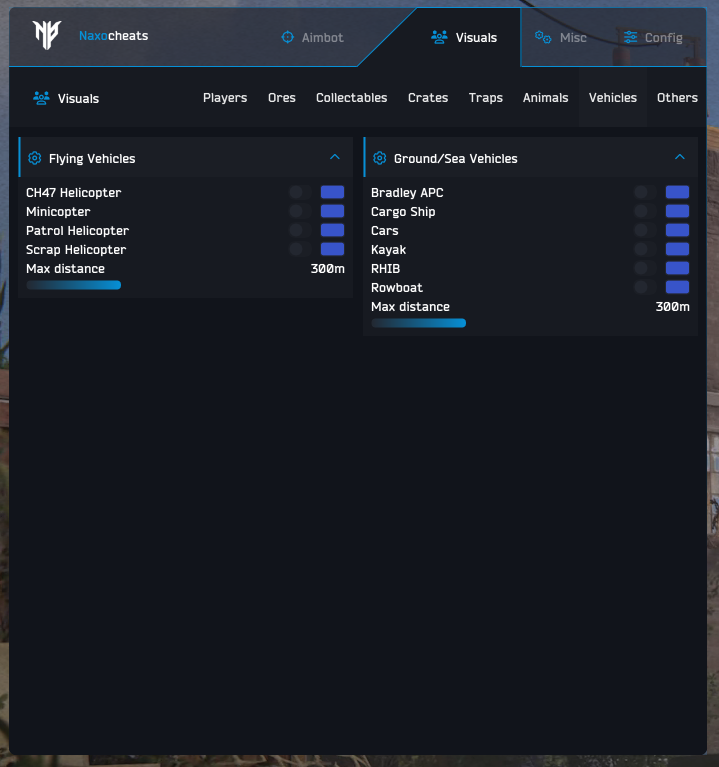Click the Naxocheats logo icon
The image size is (719, 767).
coord(47,35)
